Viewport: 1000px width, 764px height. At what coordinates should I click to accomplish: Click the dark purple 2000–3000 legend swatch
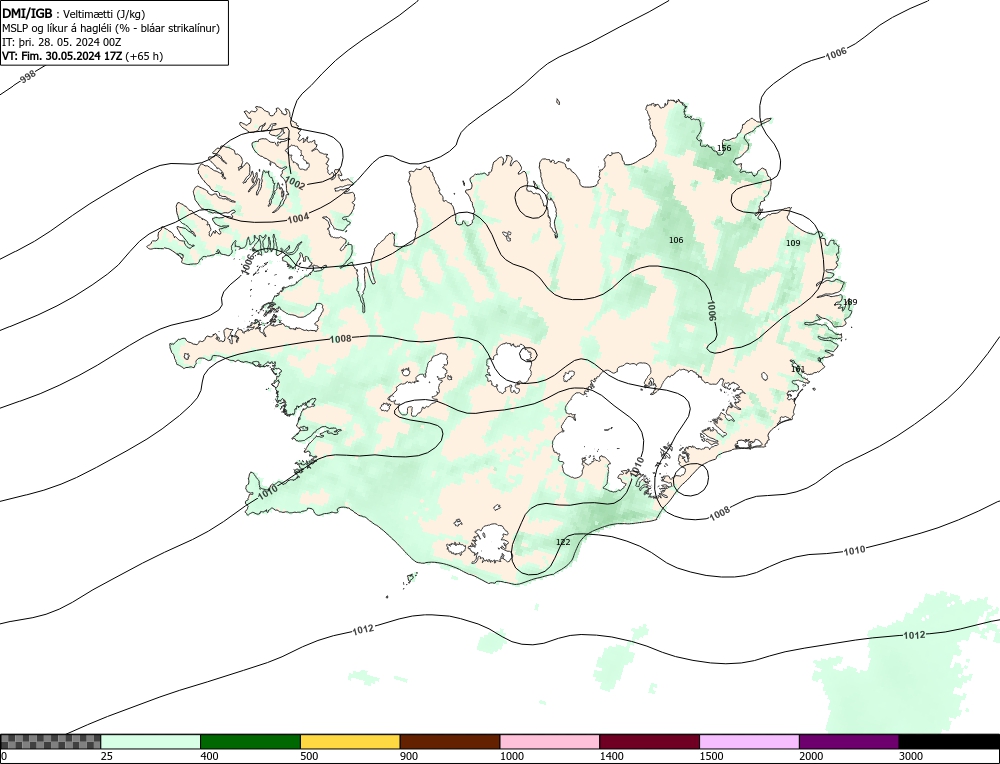point(849,741)
